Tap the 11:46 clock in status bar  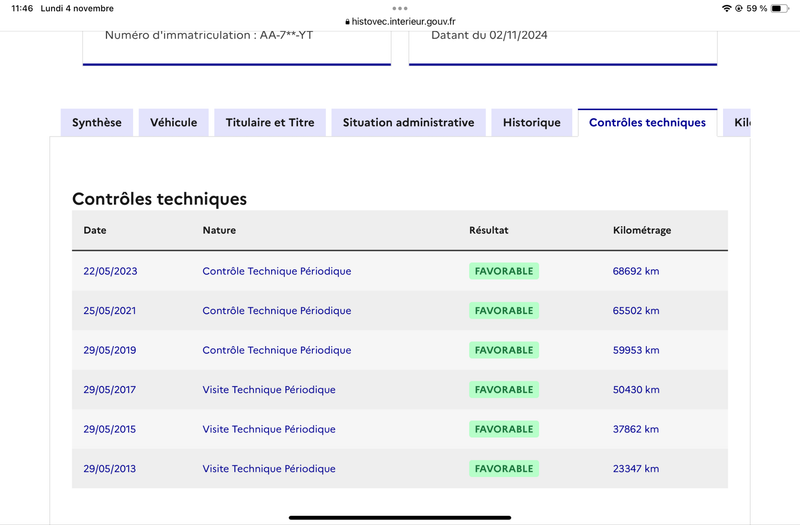point(22,8)
